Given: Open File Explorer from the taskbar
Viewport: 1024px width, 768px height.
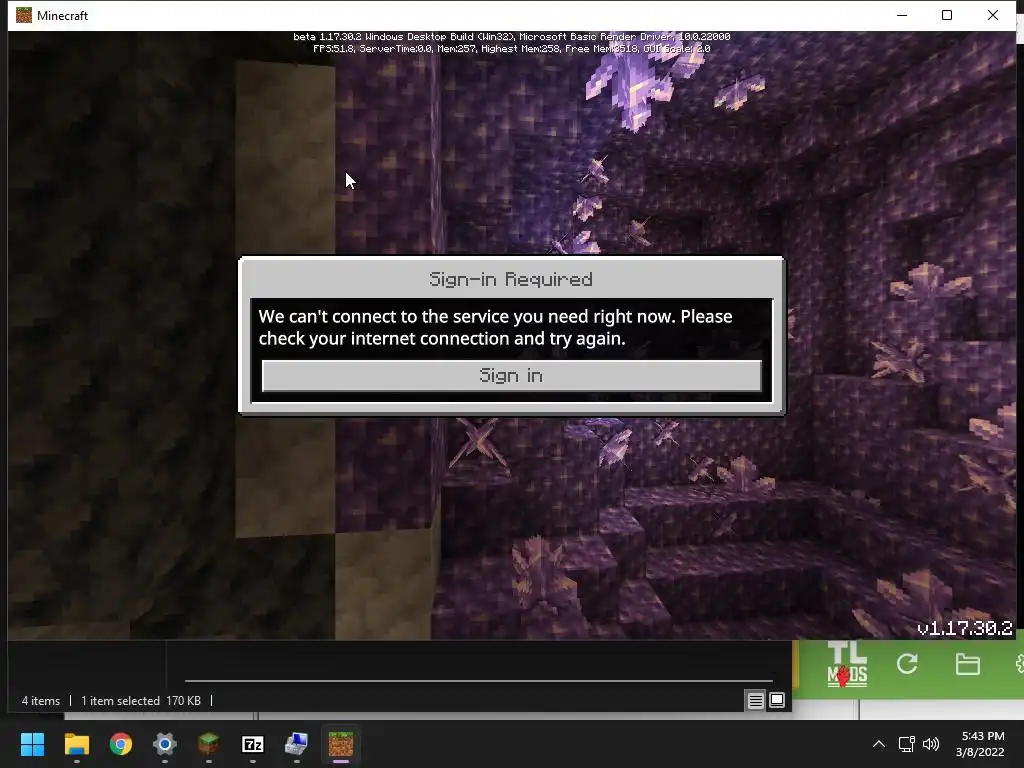Looking at the screenshot, I should [76, 744].
